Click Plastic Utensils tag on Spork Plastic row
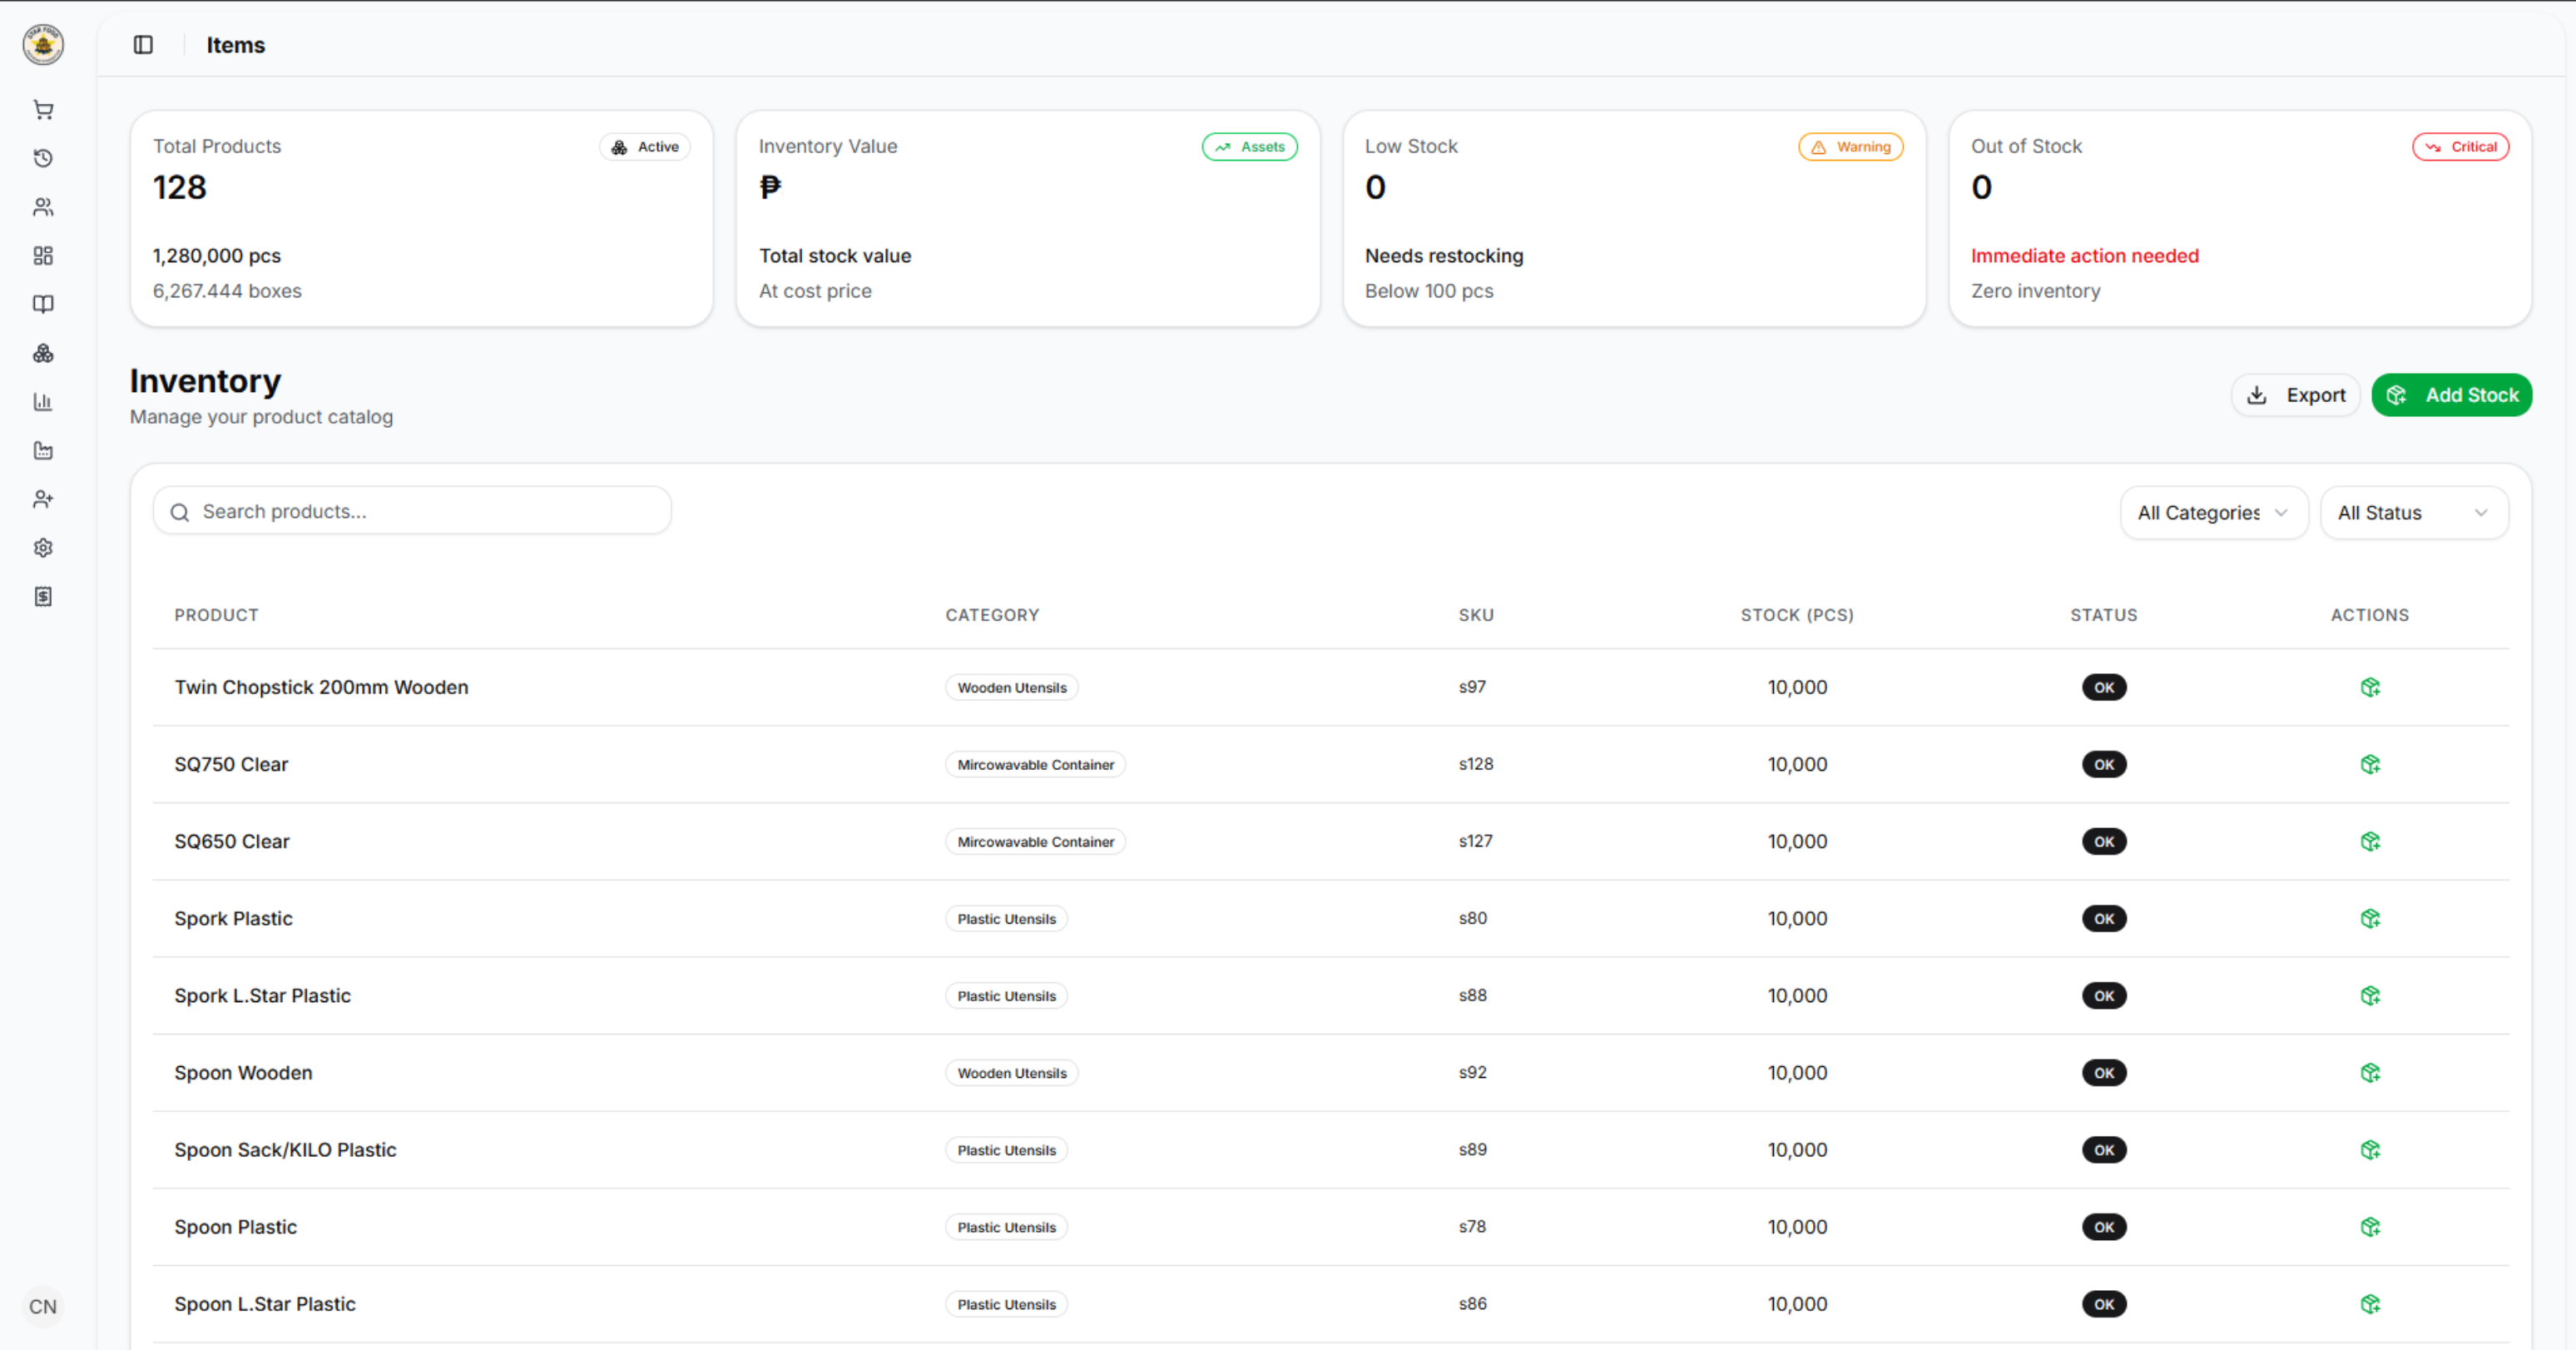 pyautogui.click(x=1006, y=919)
